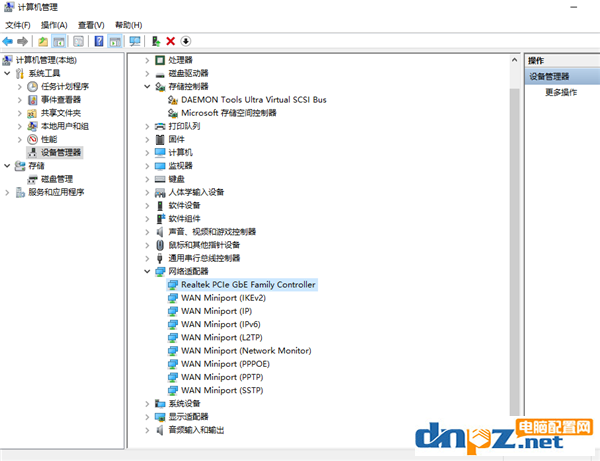Collapse the 存储 tree node
The height and width of the screenshot is (461, 600).
(7, 166)
